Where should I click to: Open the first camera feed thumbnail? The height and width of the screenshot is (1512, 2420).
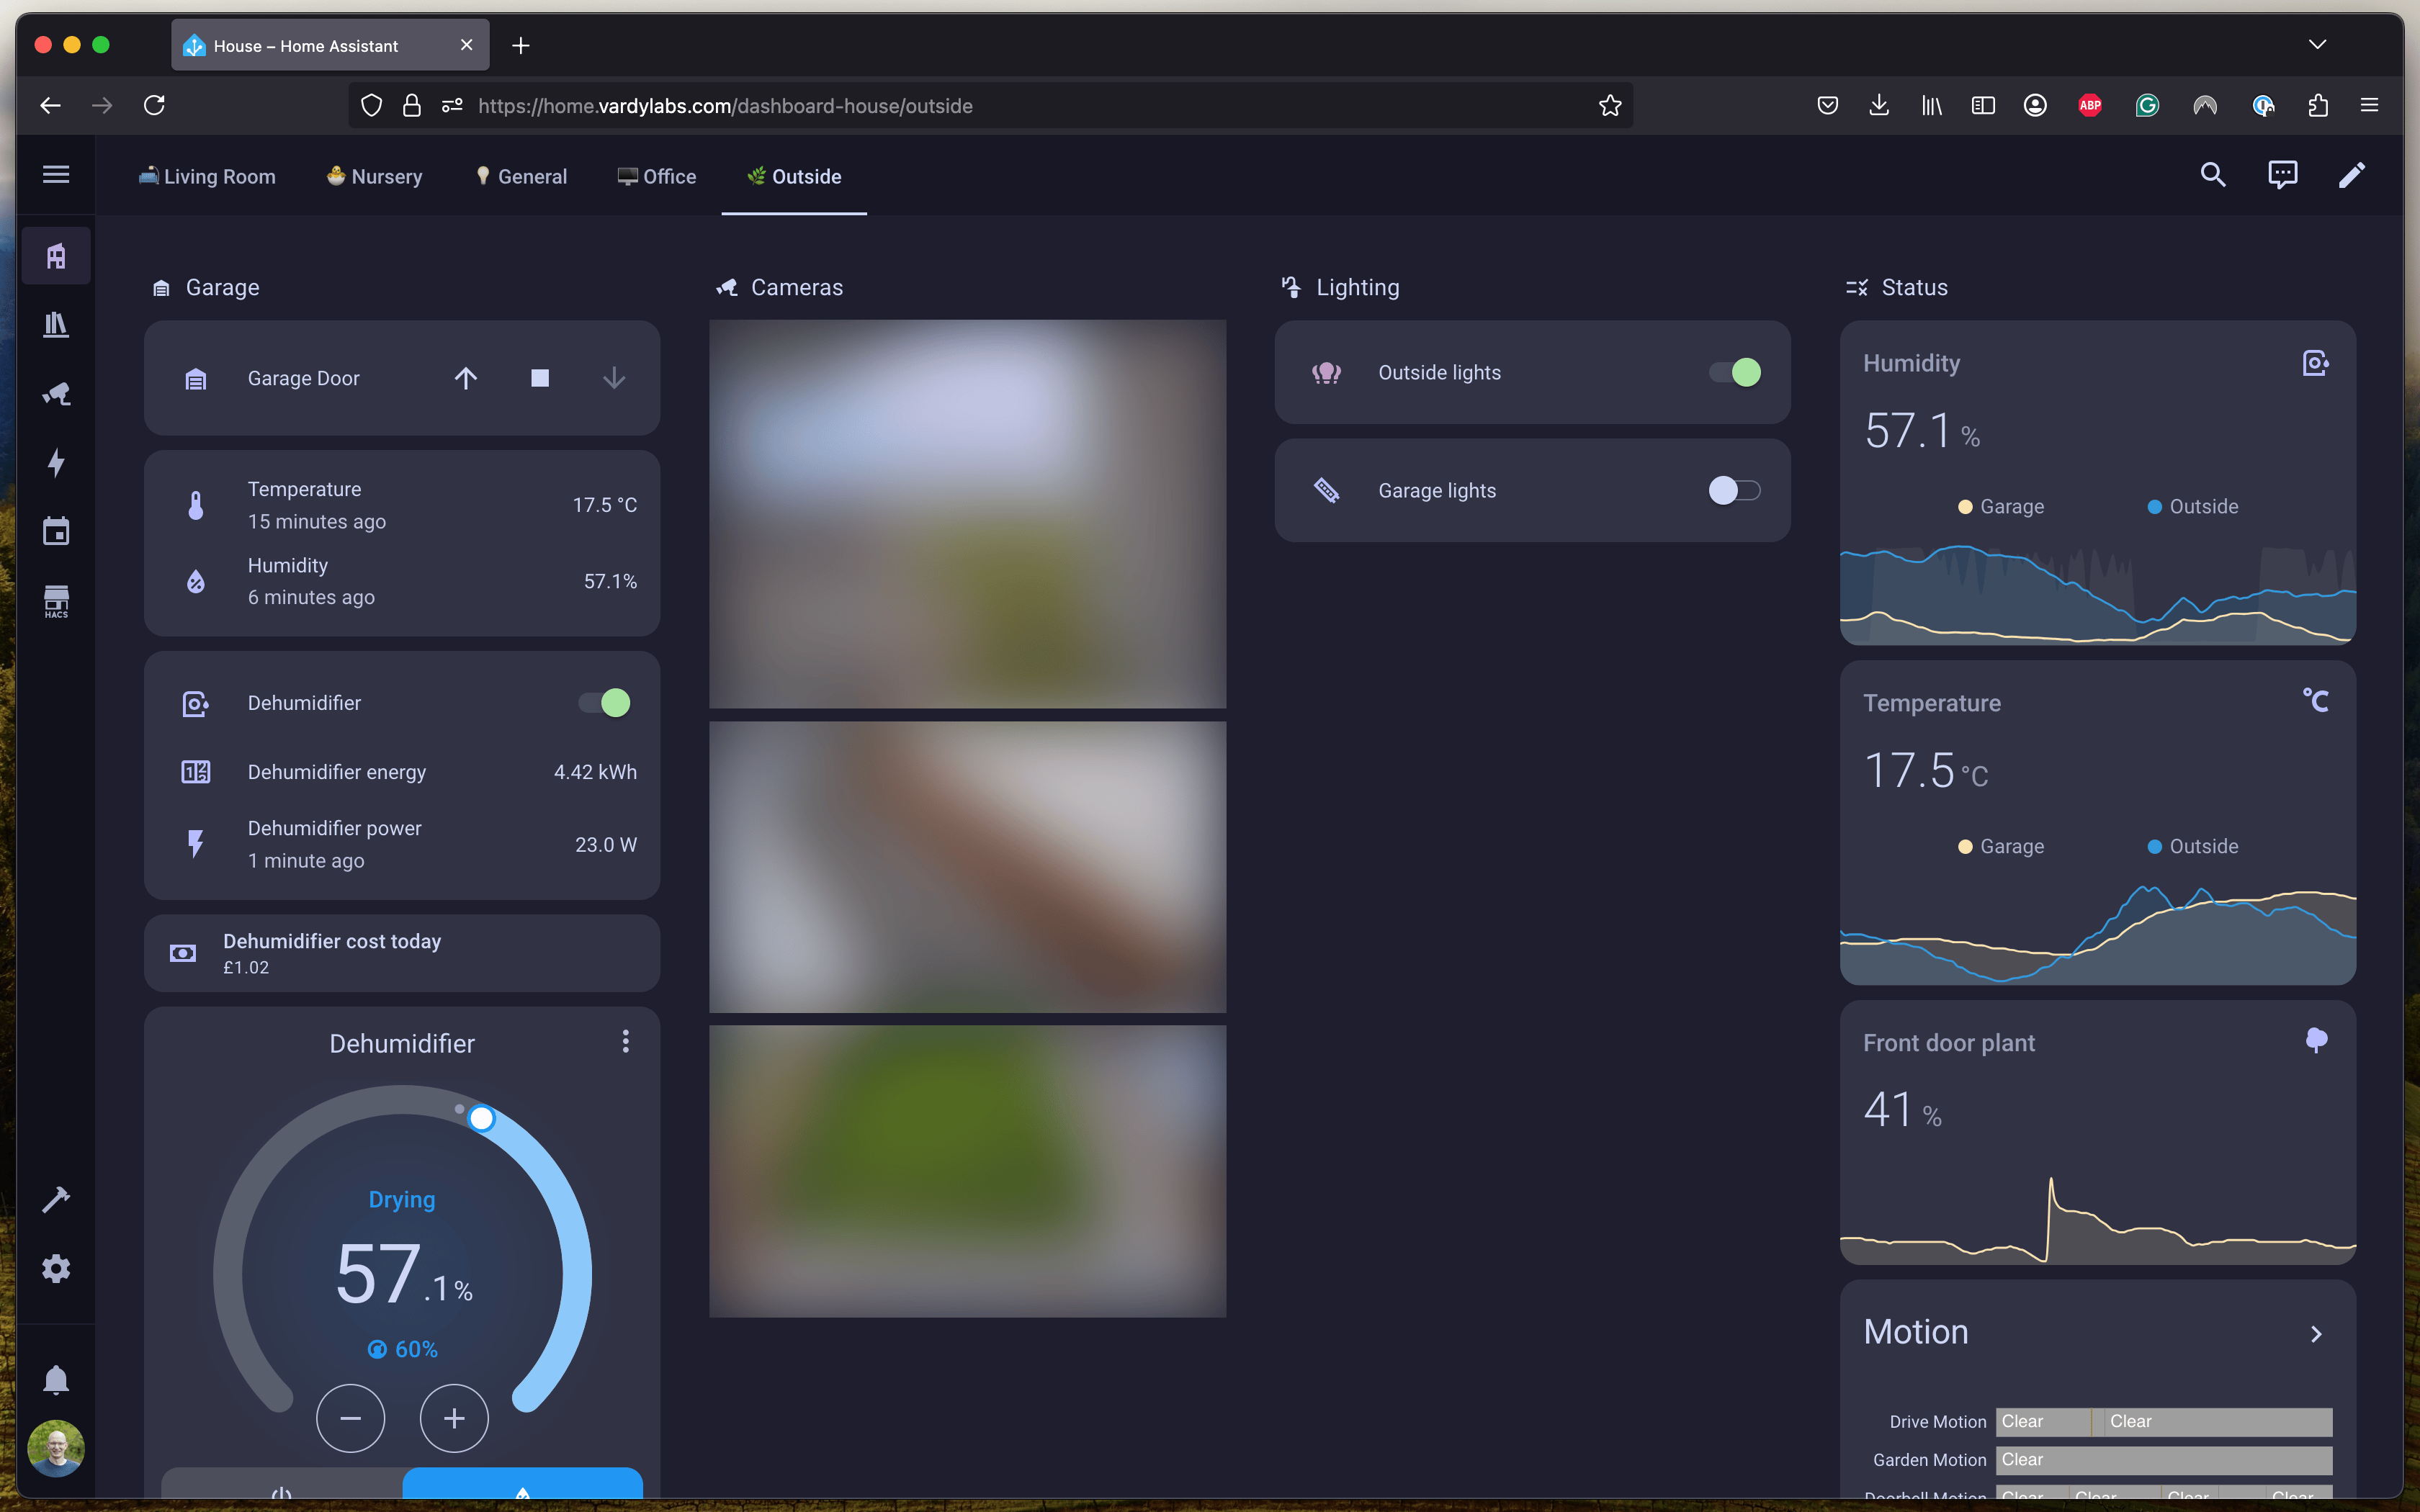click(967, 514)
